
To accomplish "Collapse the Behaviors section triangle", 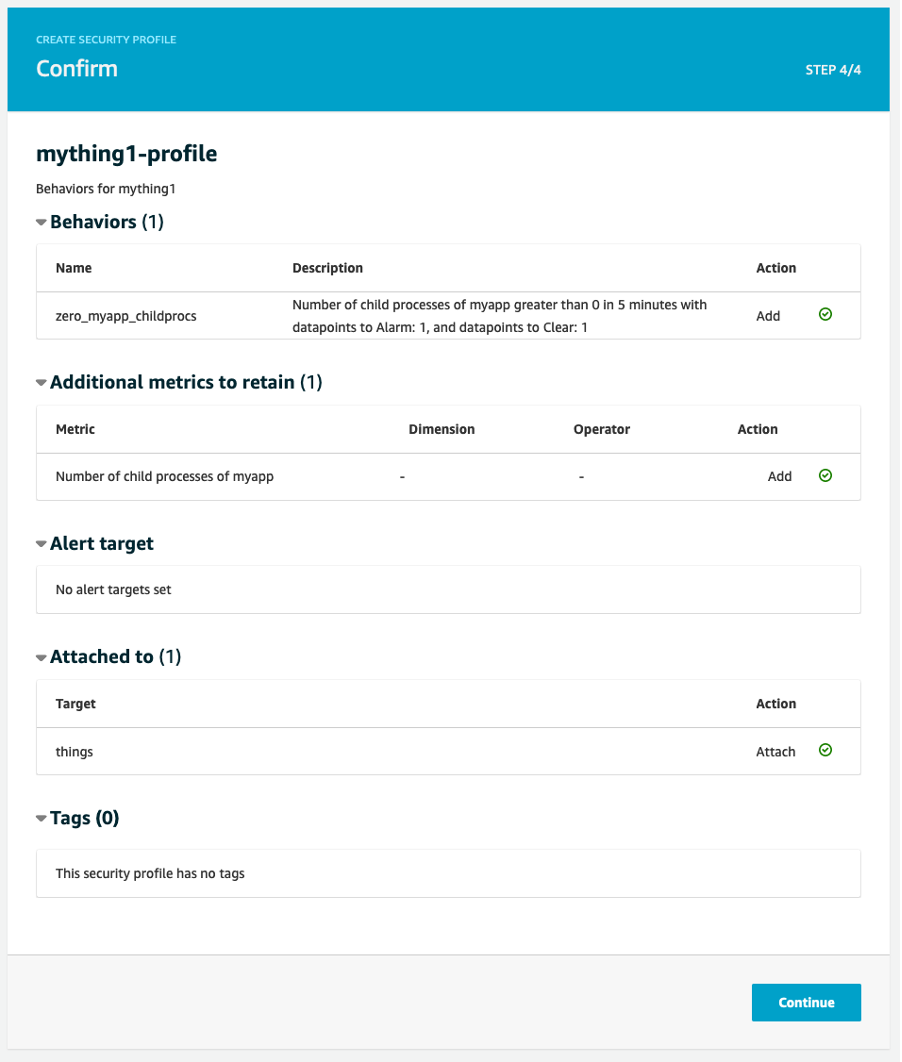I will click(x=41, y=222).
